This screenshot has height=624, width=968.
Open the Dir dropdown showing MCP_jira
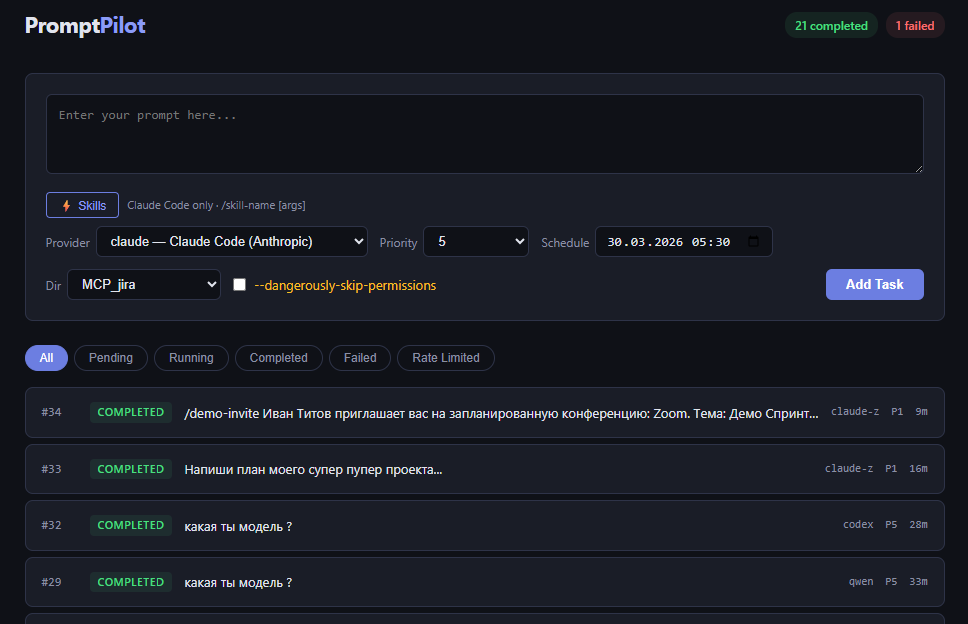pos(144,285)
